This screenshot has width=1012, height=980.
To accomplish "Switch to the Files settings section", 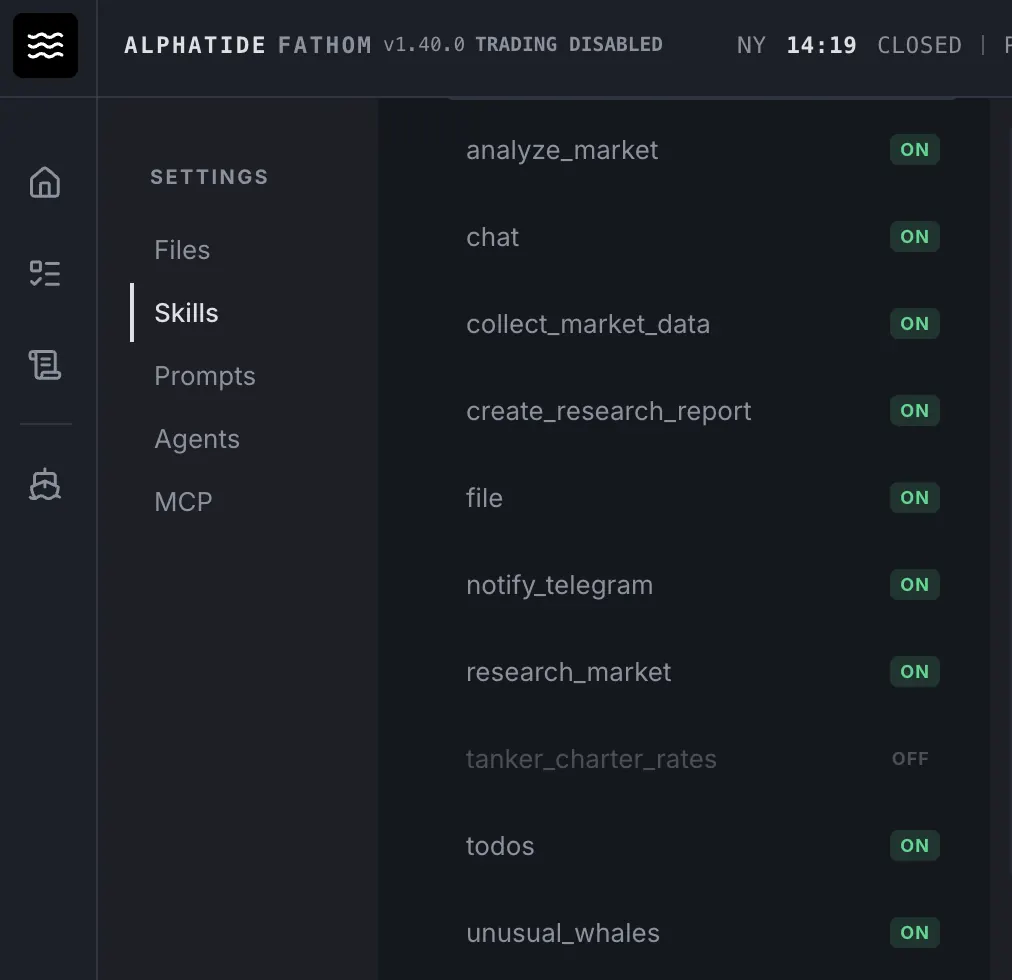I will tap(182, 250).
